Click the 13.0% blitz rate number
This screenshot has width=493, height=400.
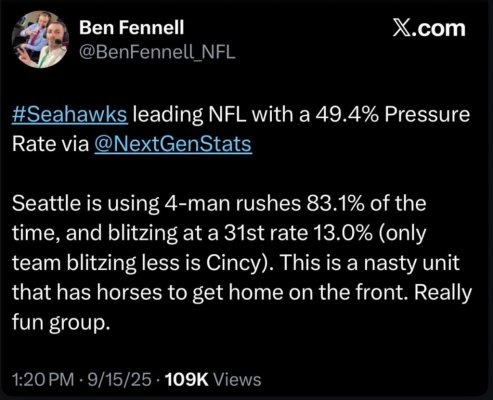343,233
